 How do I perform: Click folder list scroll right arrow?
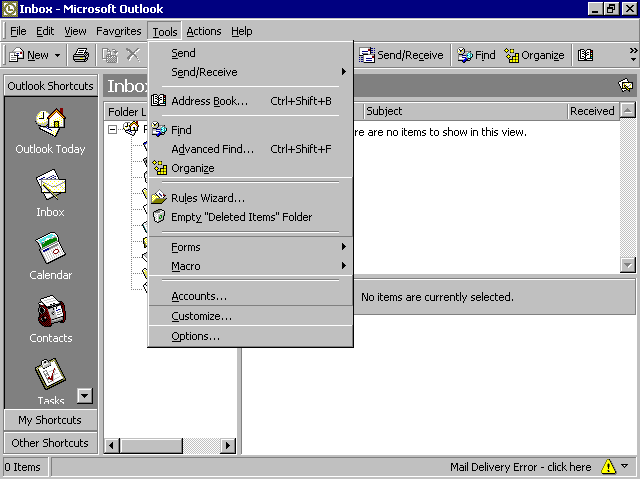click(228, 445)
